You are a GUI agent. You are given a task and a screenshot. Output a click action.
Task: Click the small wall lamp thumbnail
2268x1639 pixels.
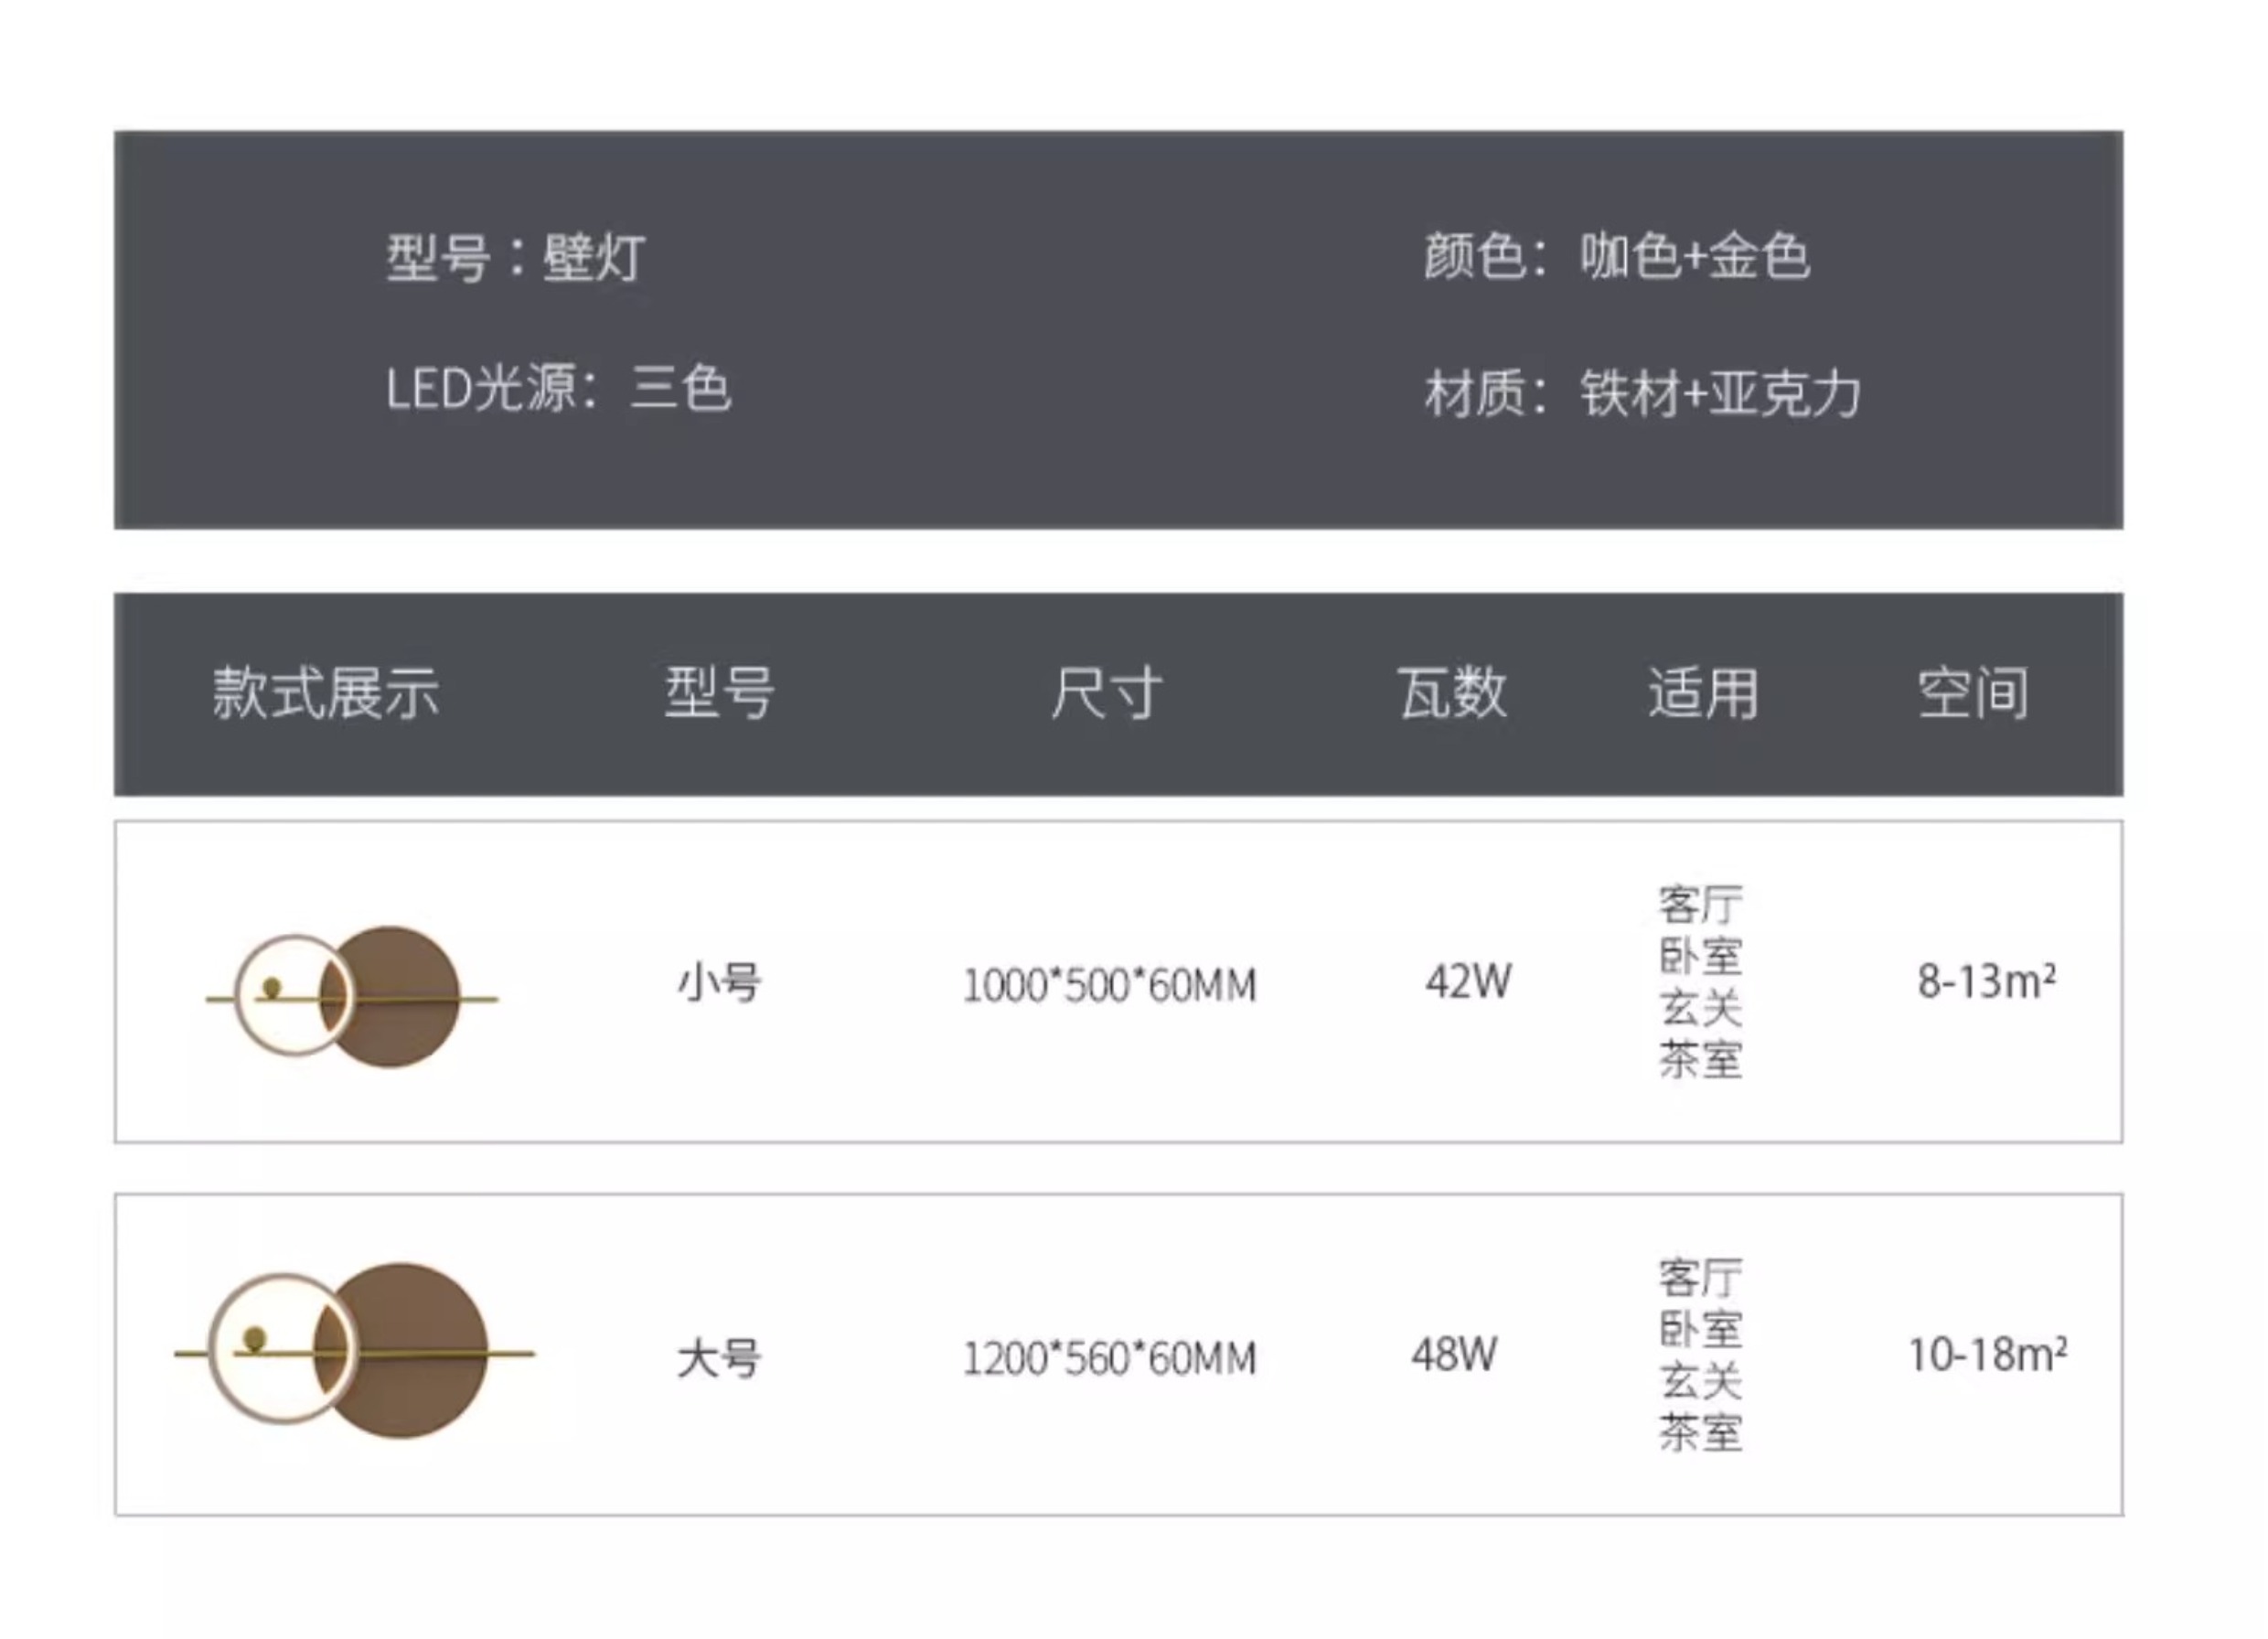[x=352, y=996]
